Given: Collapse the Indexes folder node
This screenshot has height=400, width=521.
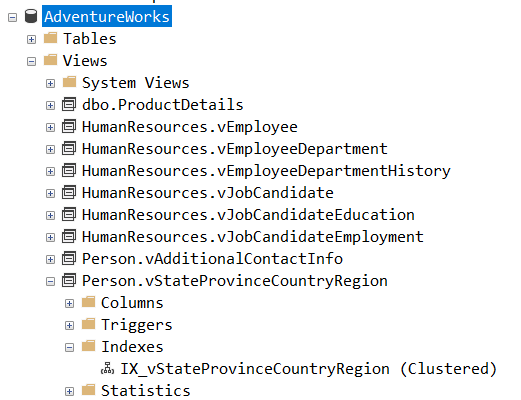Looking at the screenshot, I should point(69,347).
